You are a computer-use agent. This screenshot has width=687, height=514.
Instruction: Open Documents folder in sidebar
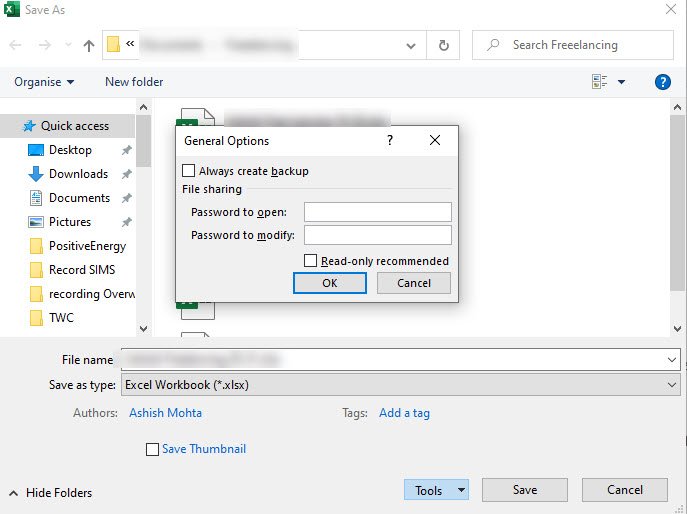tap(79, 198)
